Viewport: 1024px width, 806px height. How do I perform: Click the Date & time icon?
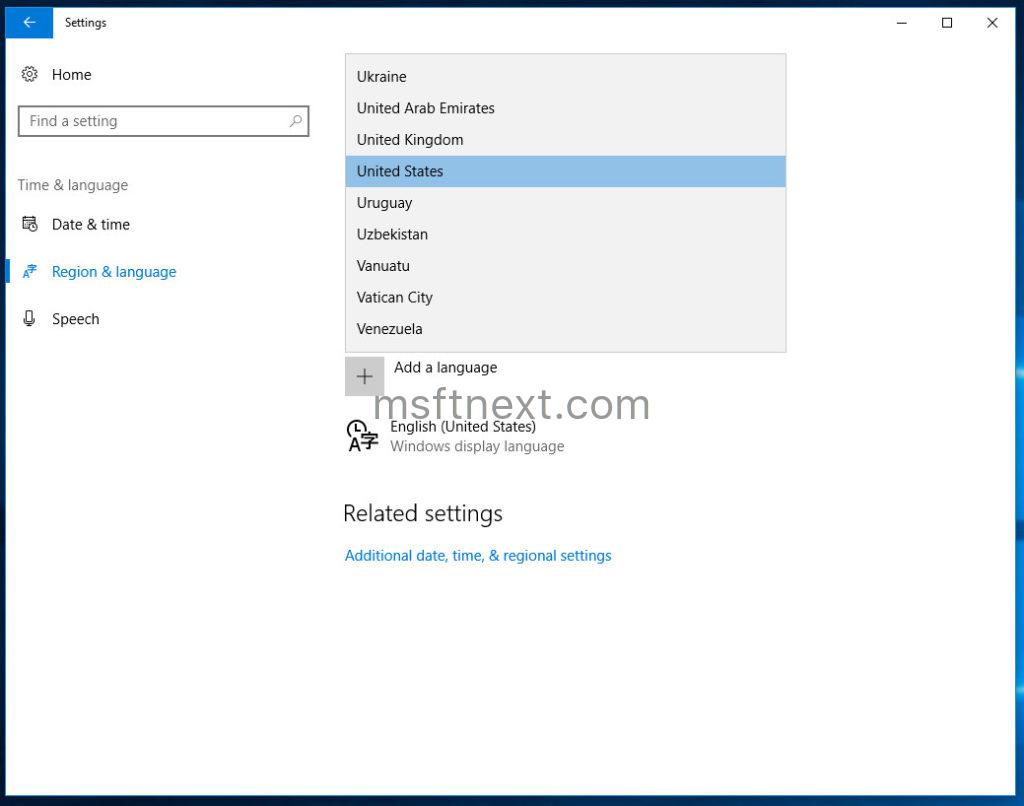(29, 225)
